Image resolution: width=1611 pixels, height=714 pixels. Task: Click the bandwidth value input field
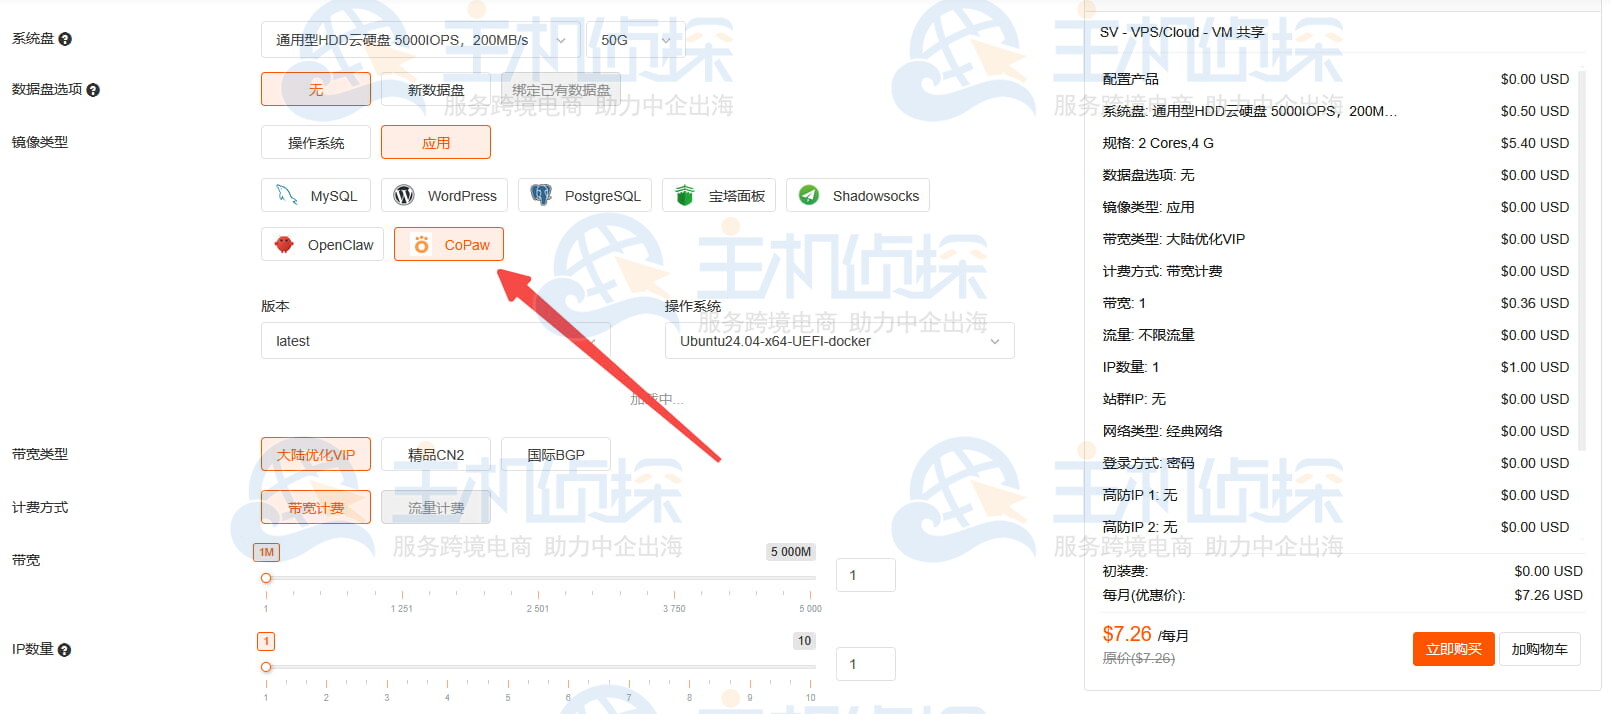866,575
